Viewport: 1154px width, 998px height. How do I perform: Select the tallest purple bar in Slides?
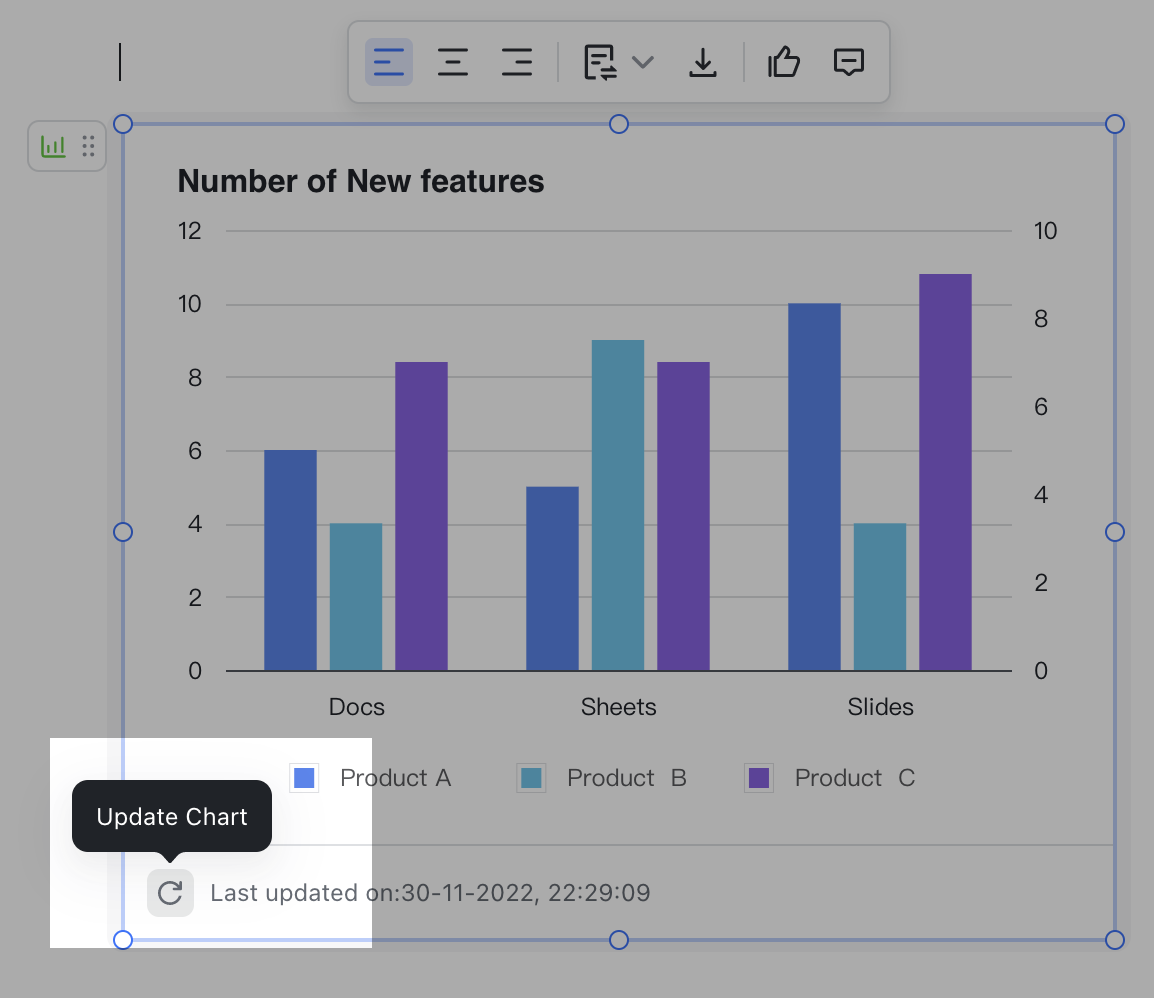945,472
